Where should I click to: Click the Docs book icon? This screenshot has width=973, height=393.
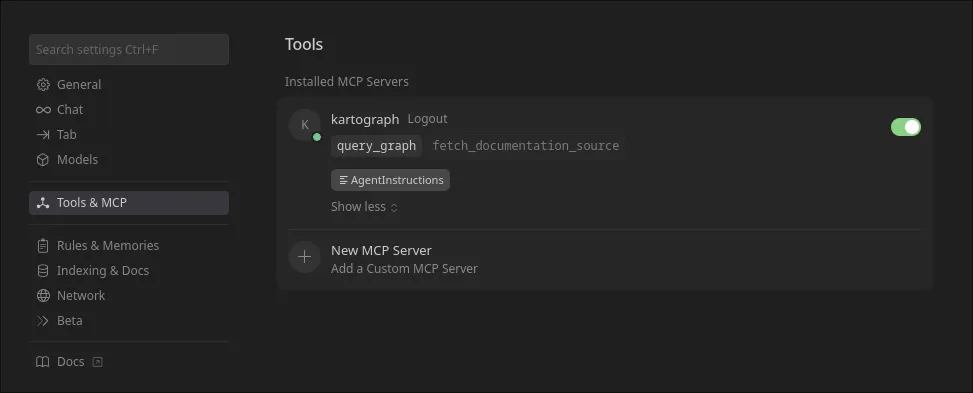(x=43, y=362)
